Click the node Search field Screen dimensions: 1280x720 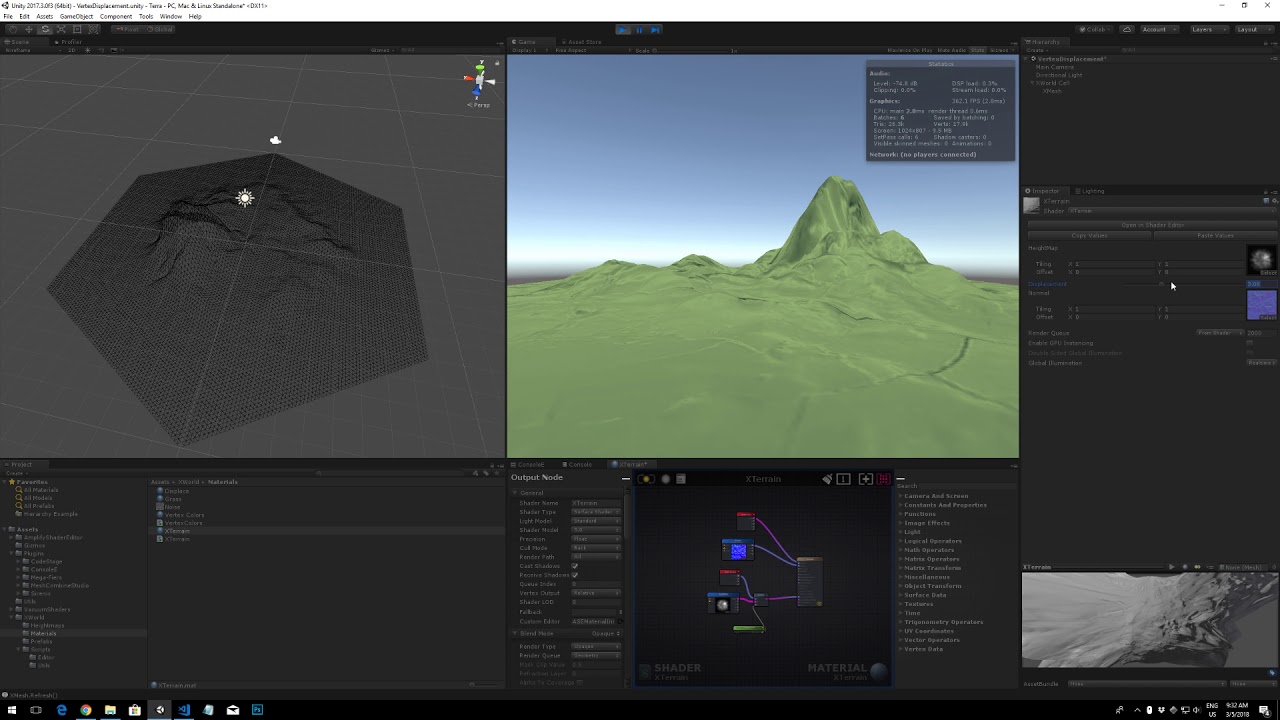coord(955,486)
